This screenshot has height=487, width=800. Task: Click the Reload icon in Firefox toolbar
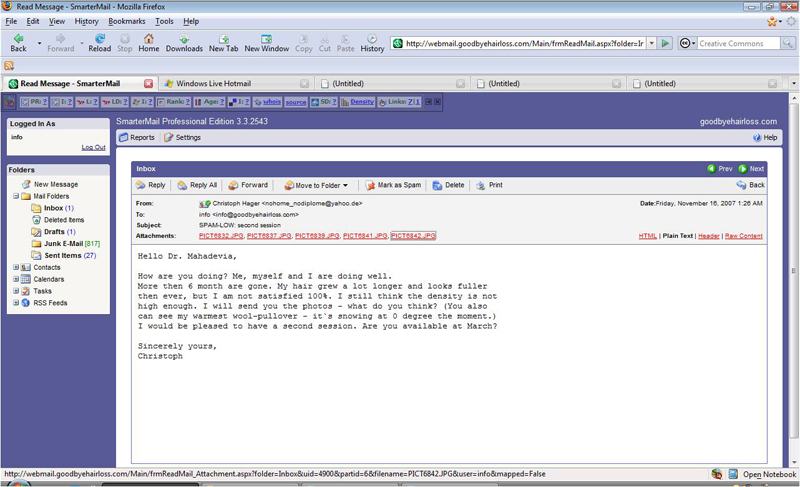pos(99,39)
